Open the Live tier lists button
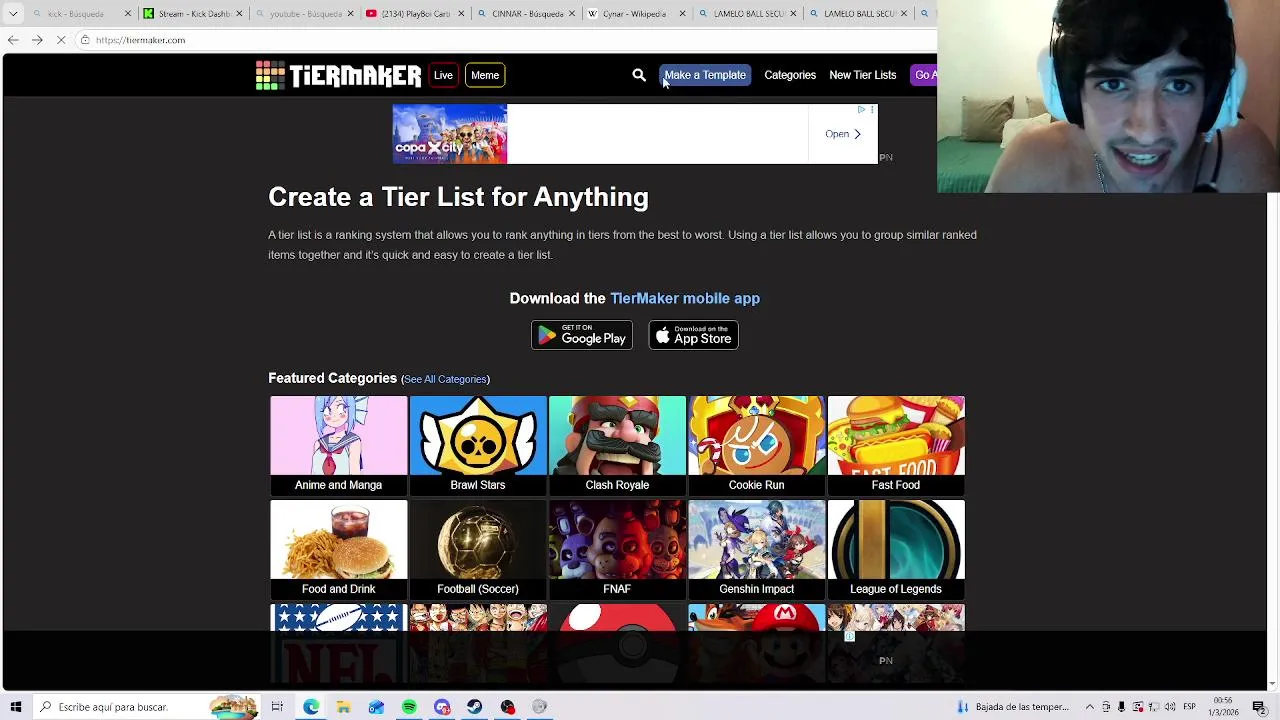 tap(443, 75)
